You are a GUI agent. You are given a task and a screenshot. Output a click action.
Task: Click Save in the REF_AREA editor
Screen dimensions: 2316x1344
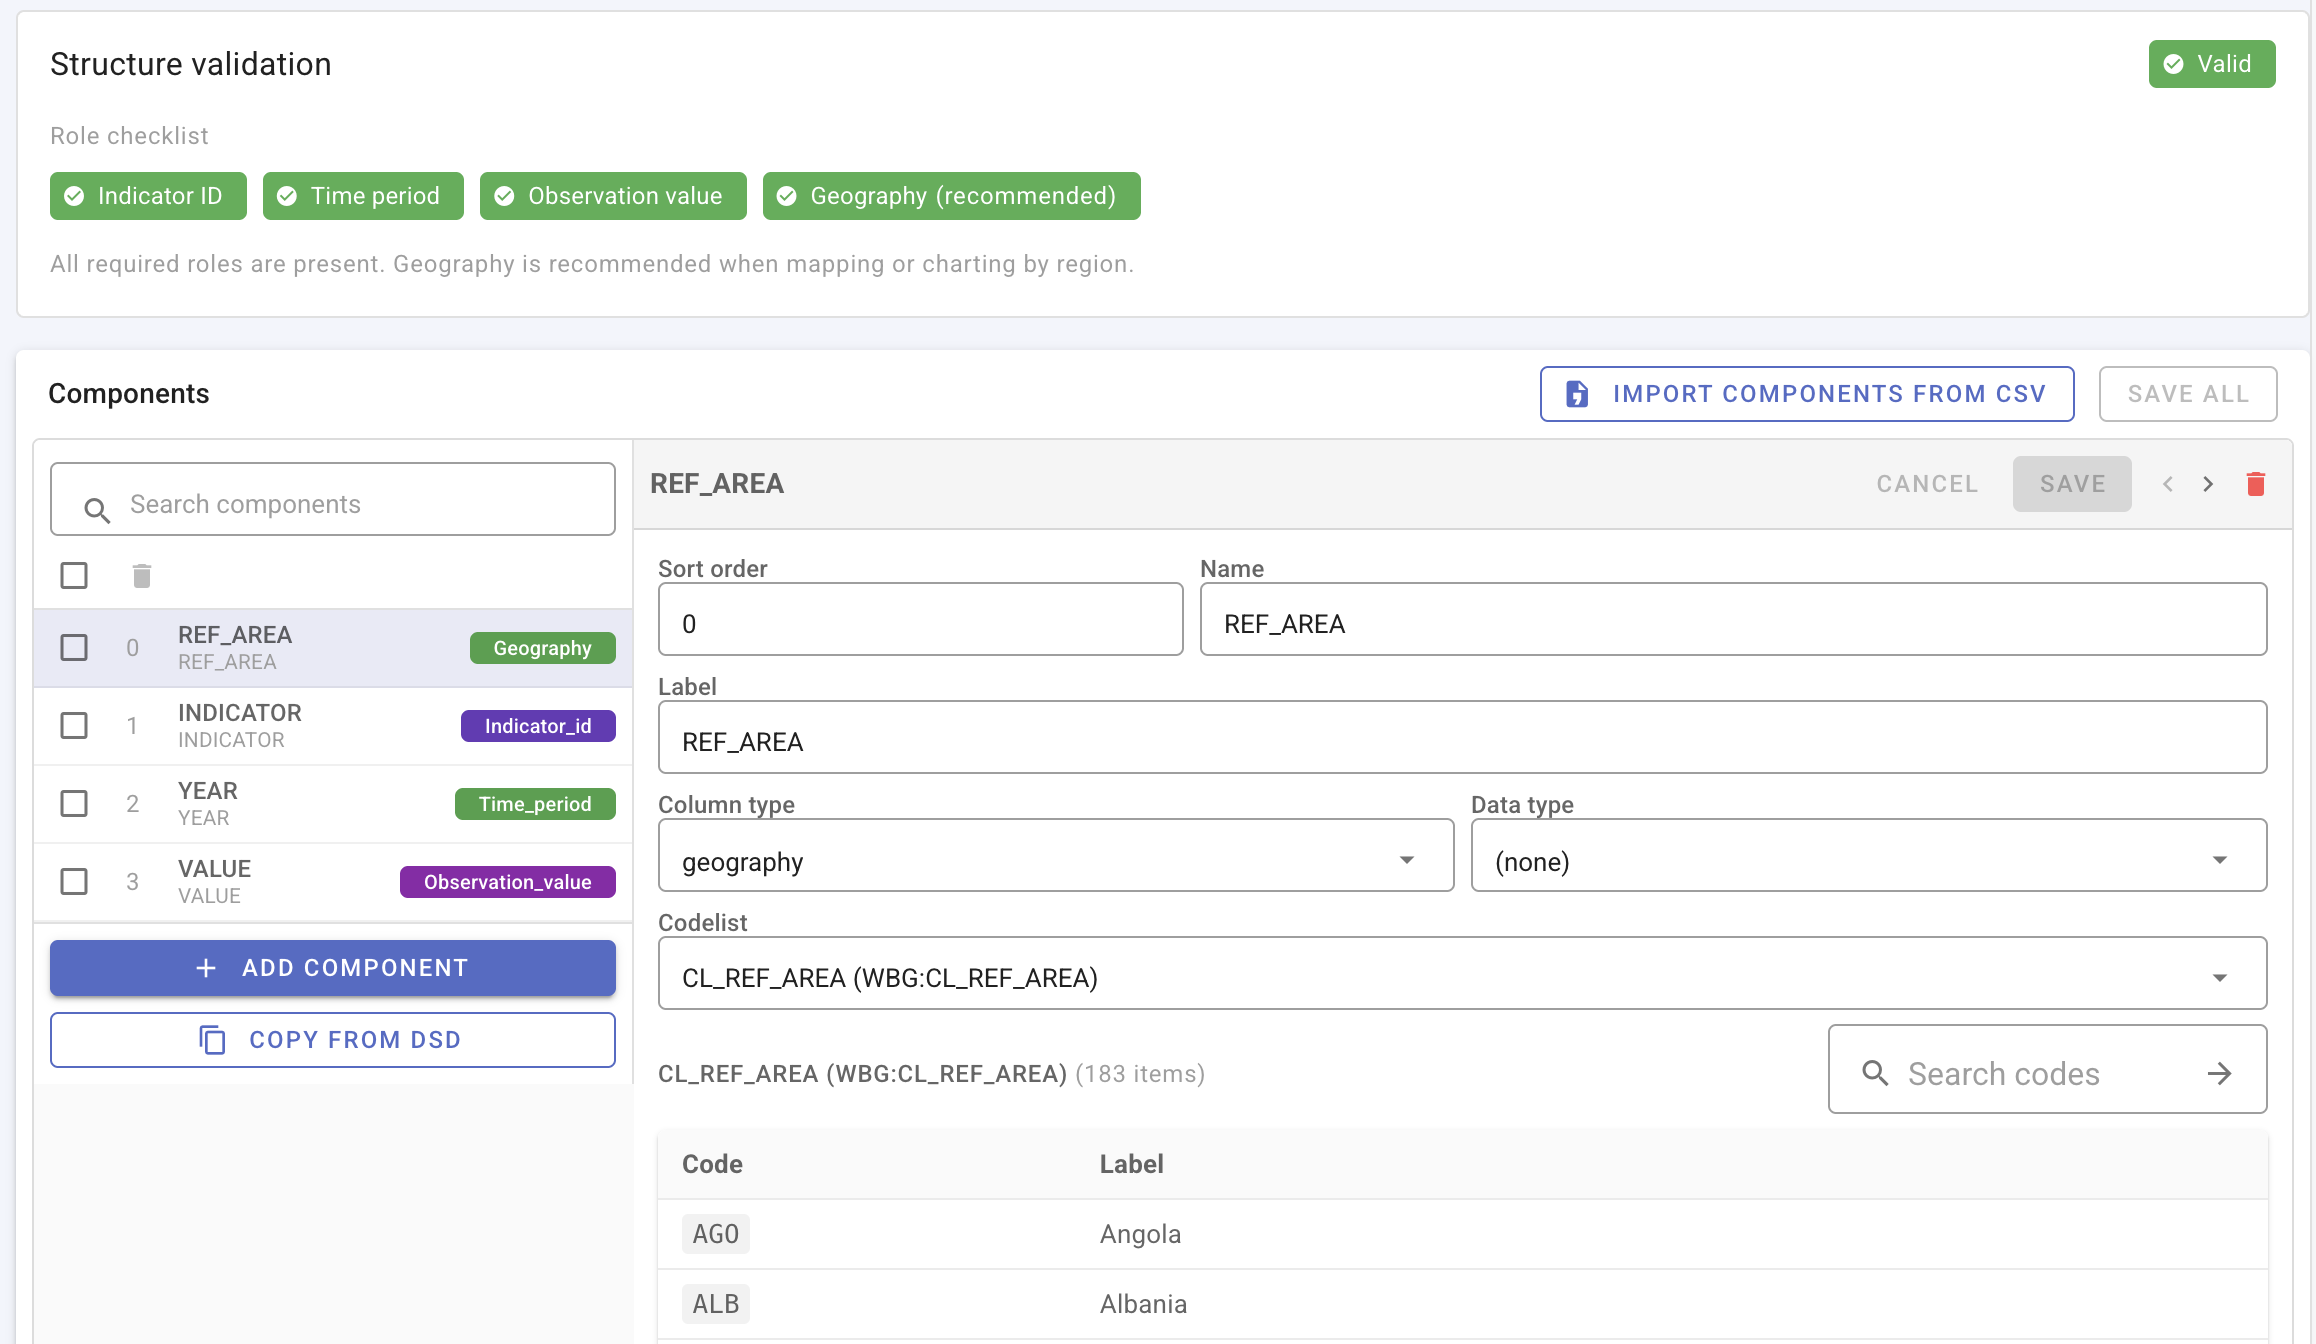click(x=2072, y=484)
